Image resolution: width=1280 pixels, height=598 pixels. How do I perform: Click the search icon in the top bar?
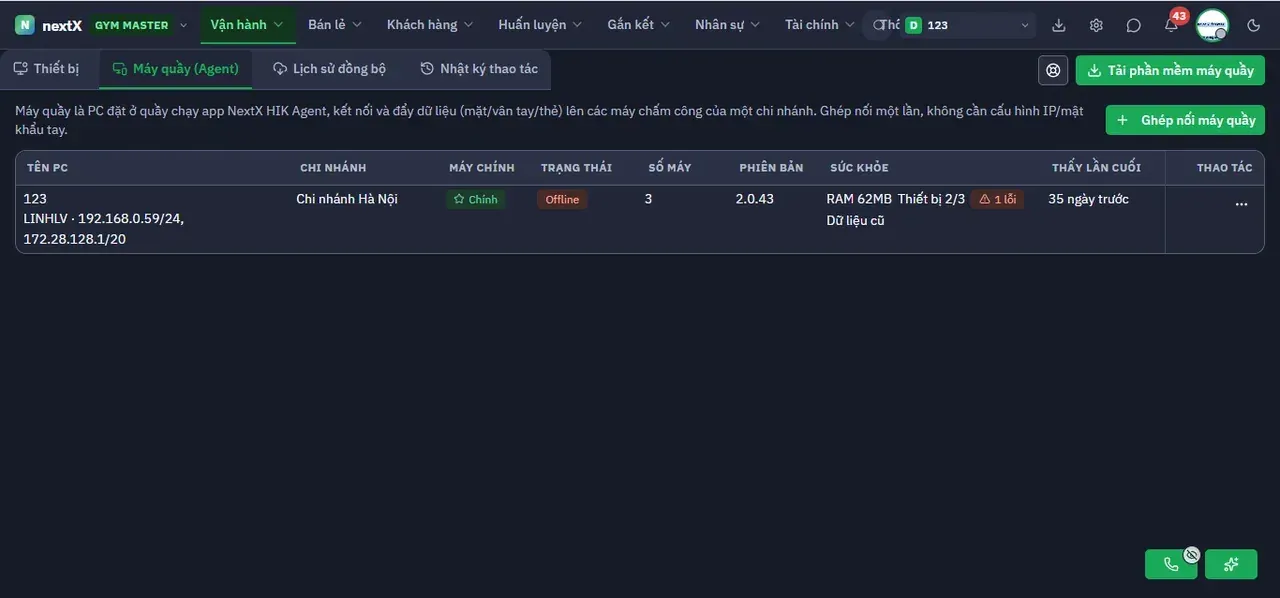tap(879, 25)
